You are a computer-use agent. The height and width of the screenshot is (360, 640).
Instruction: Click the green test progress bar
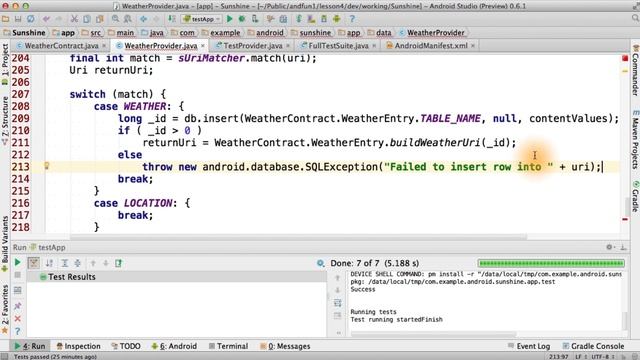tap(551, 263)
